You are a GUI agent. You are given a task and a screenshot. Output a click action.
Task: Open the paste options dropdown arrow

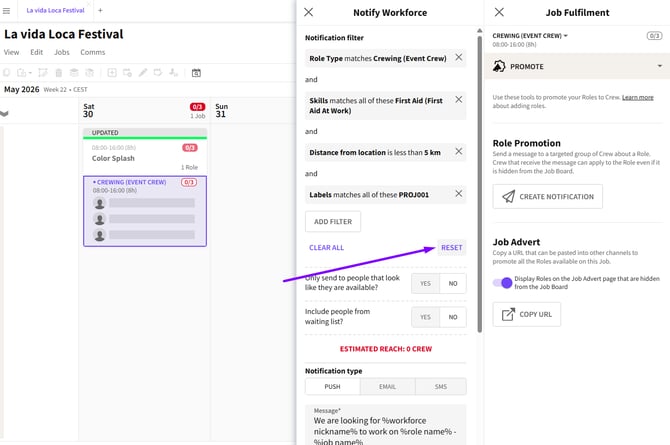coord(30,73)
